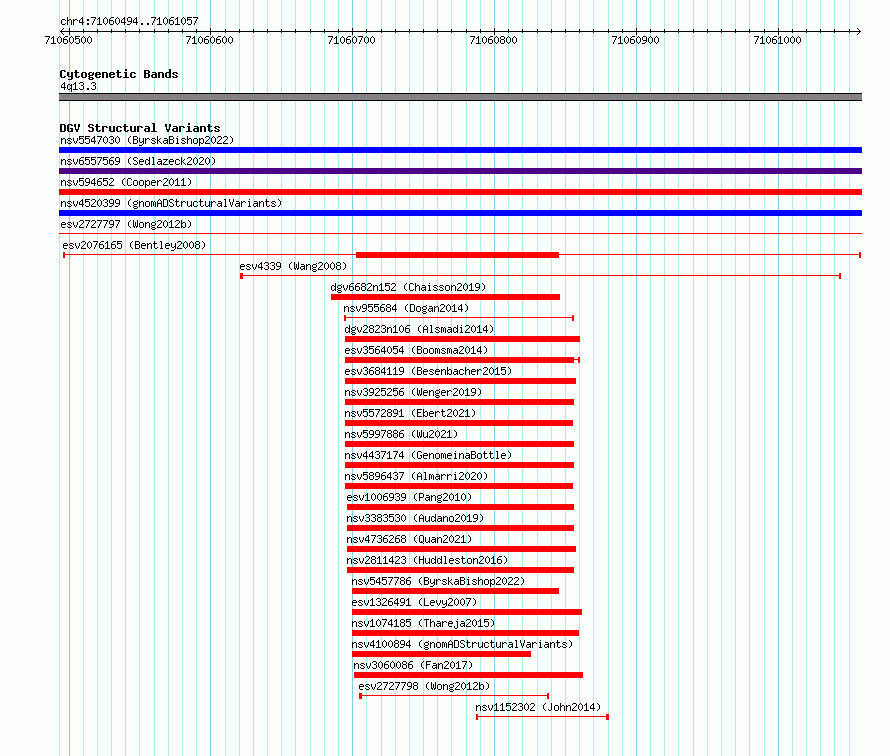
Task: Open nsv4100894 (gnomADStructuralVariants) label
Action: coord(462,644)
